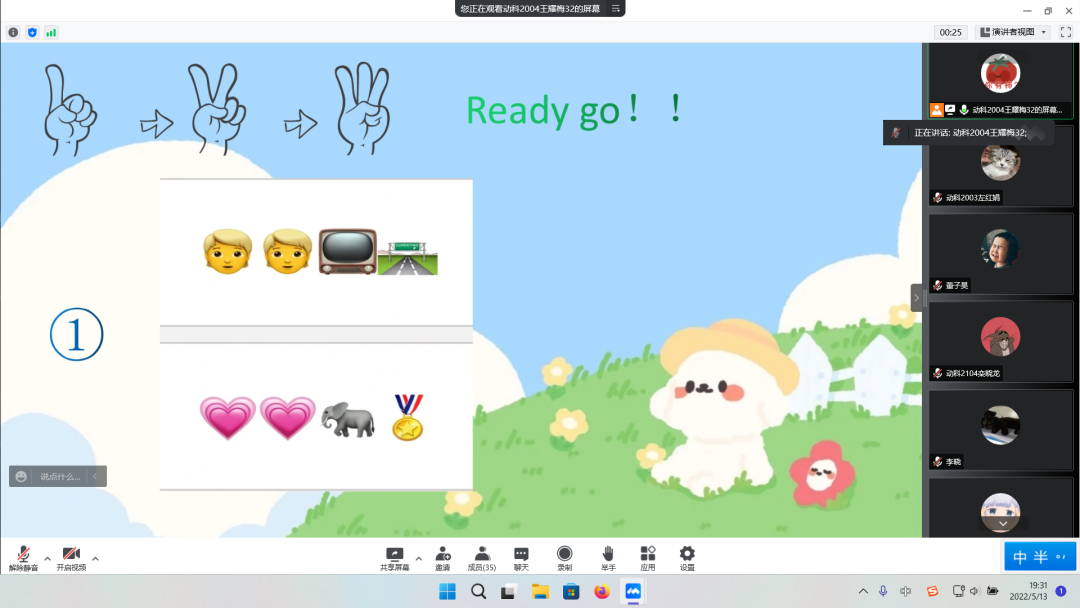Click the blue security shield icon
The image size is (1080, 608).
click(x=32, y=32)
